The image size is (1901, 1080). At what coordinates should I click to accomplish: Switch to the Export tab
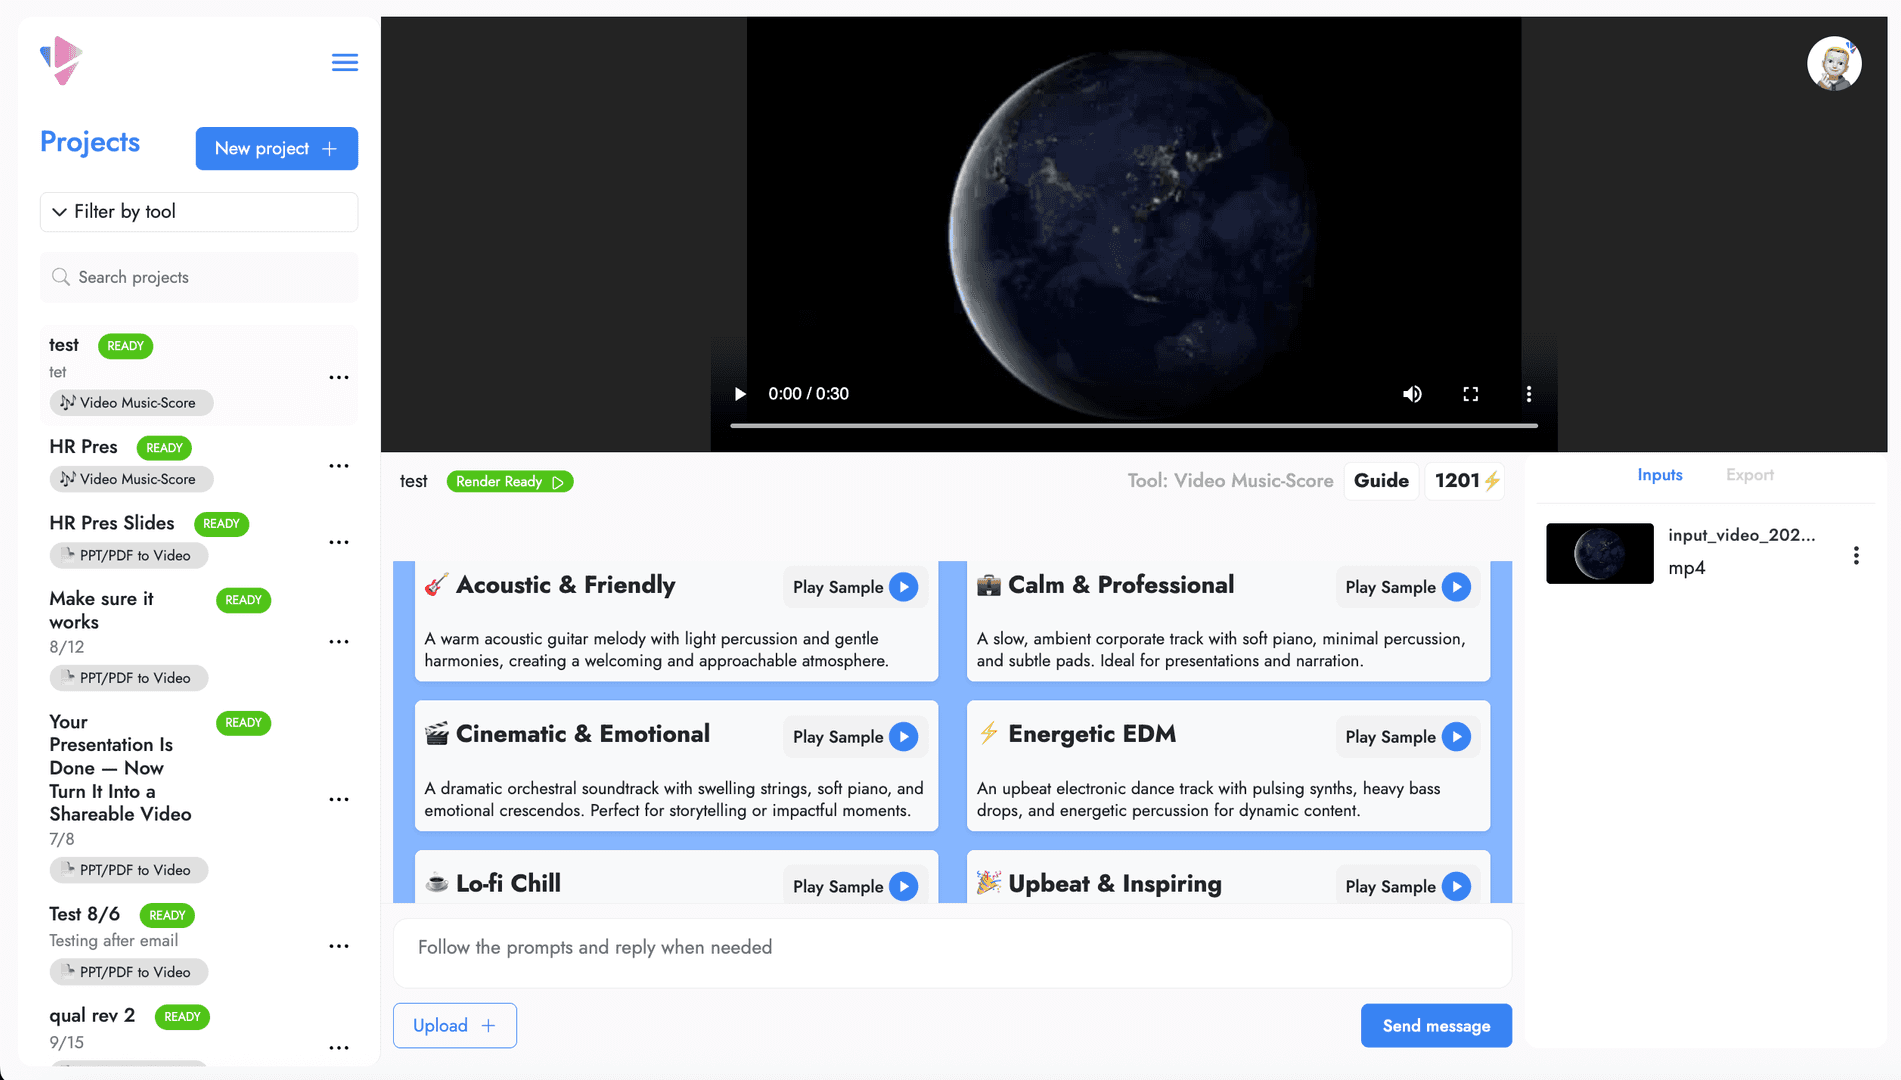(x=1749, y=474)
